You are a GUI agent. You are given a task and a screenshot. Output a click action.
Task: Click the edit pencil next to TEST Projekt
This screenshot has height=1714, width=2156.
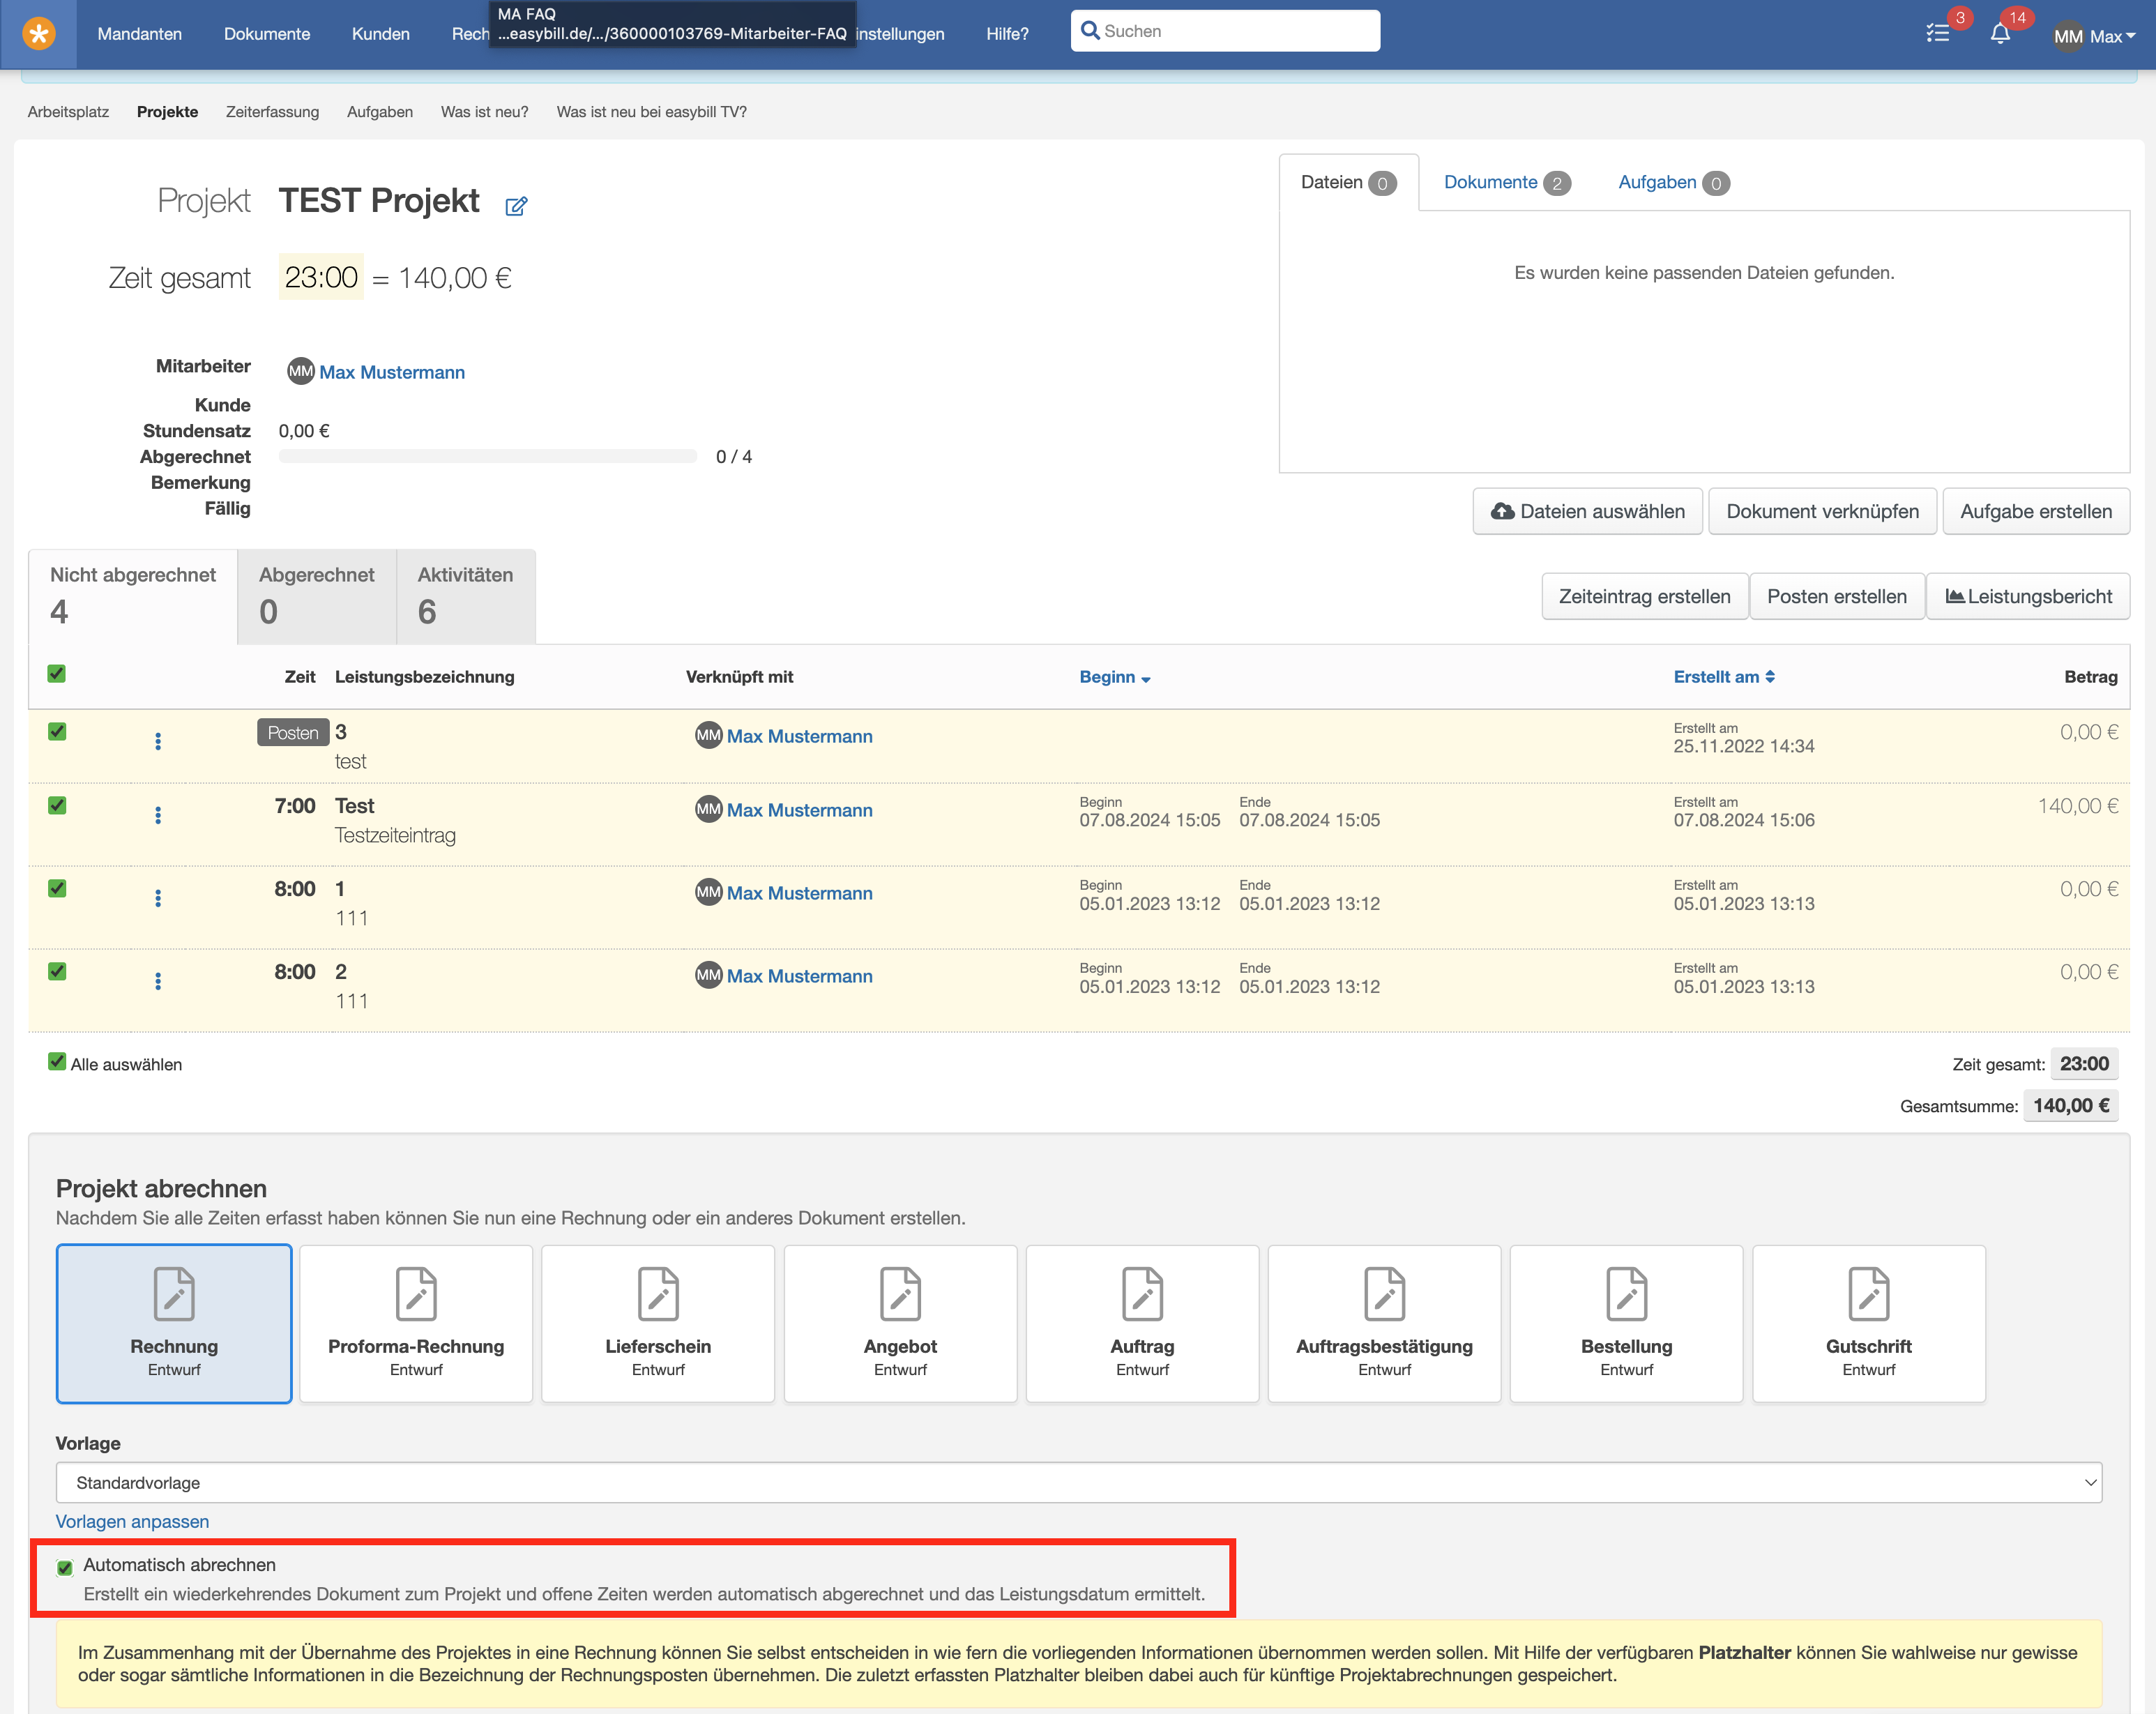pyautogui.click(x=516, y=206)
